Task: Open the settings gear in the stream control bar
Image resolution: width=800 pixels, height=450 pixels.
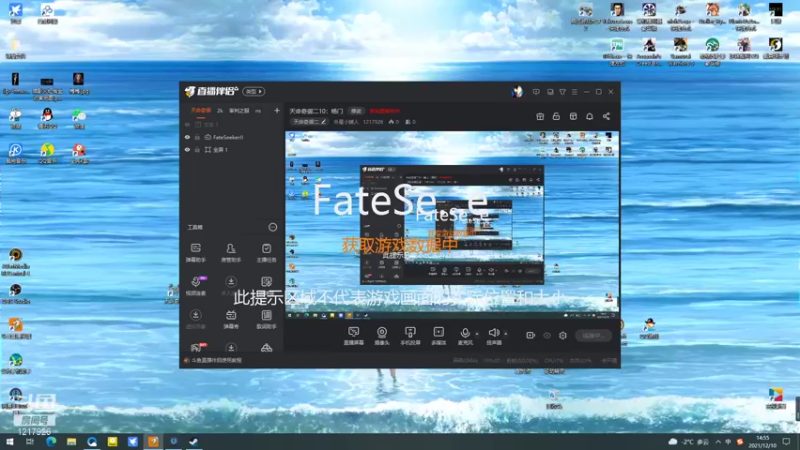Action: coord(563,335)
